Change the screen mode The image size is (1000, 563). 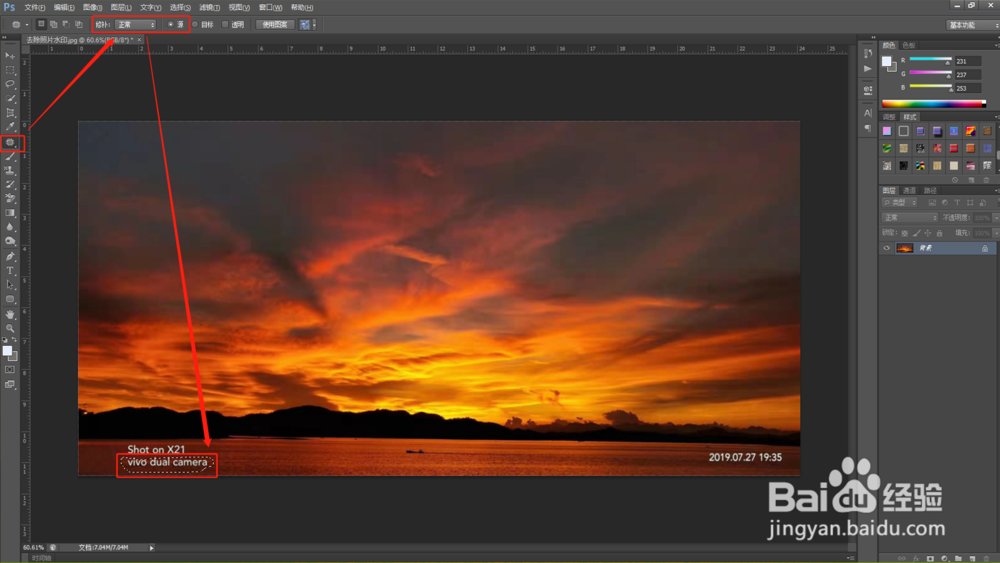tap(10, 384)
